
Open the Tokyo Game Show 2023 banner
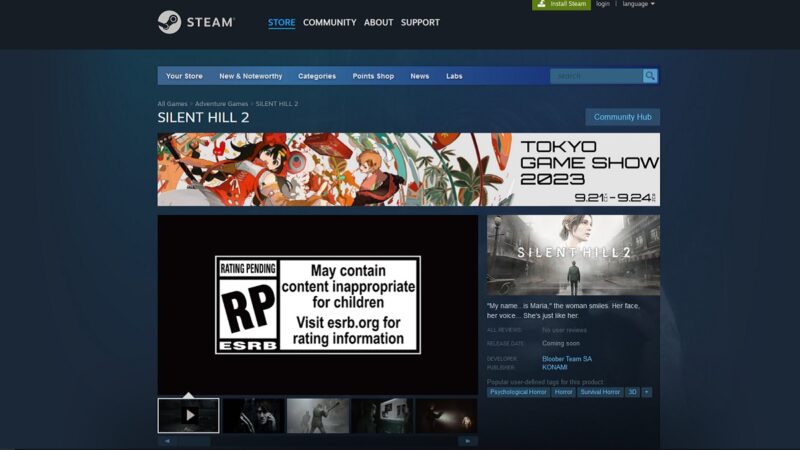[409, 169]
